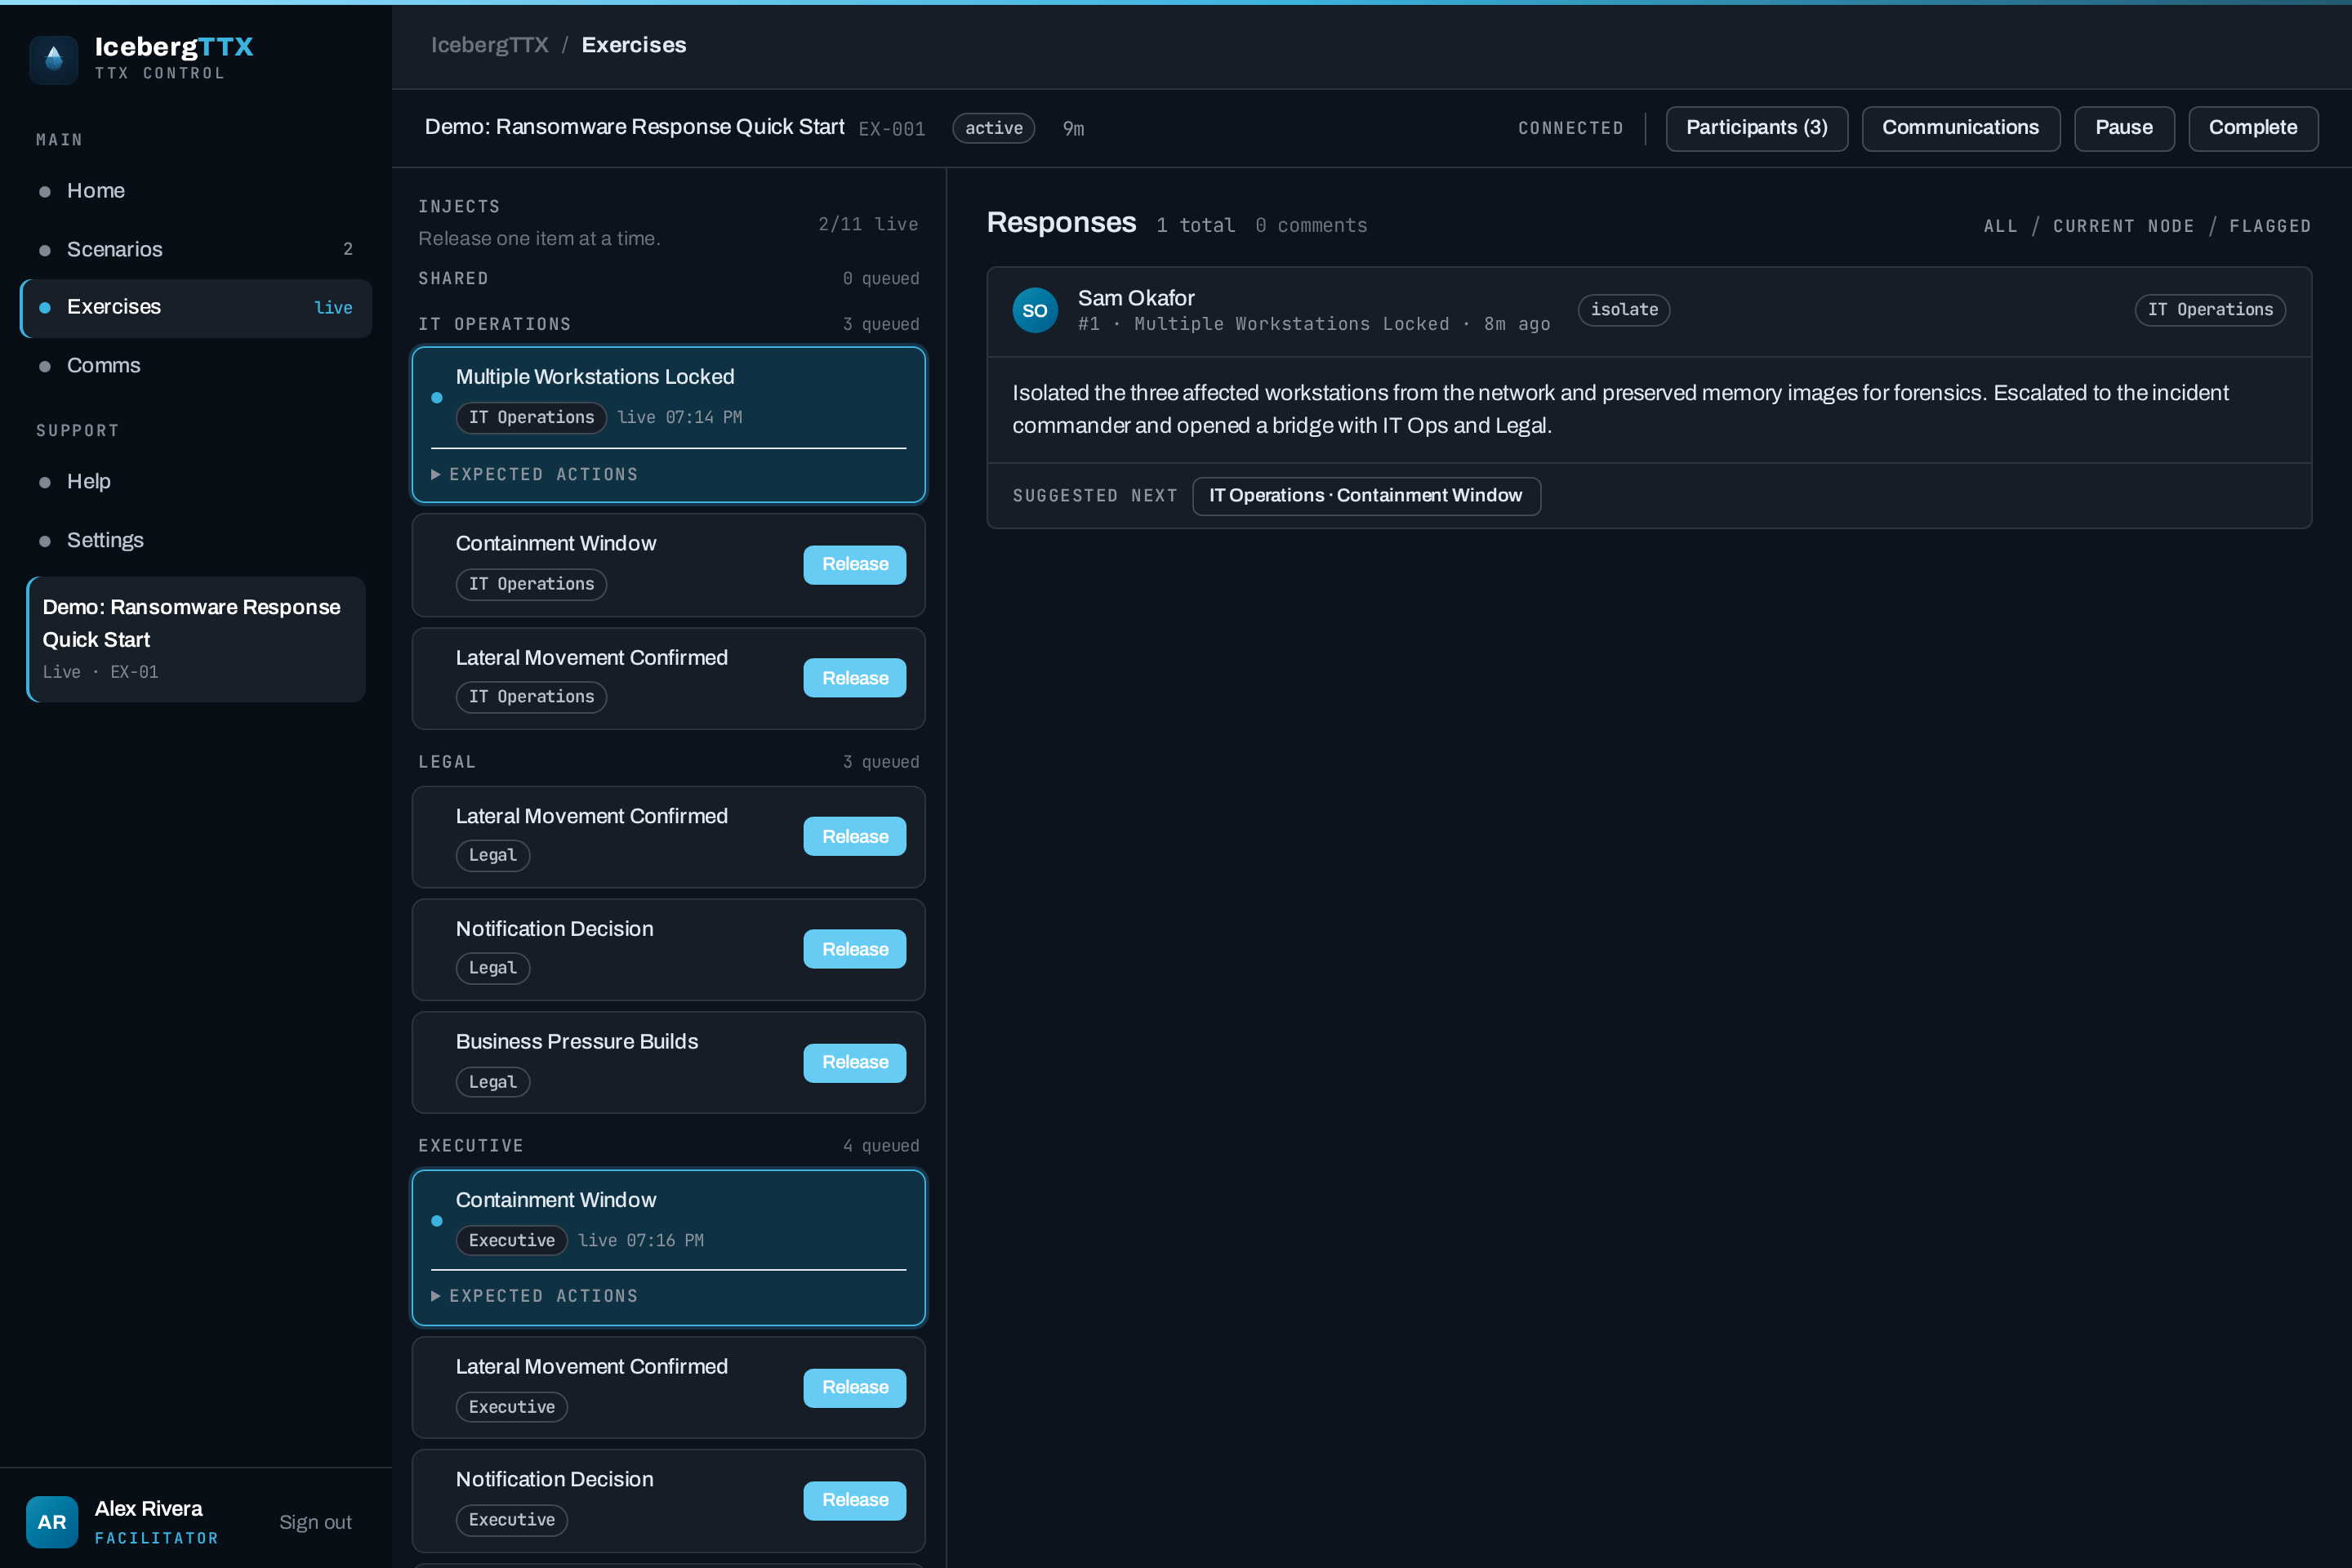Image resolution: width=2352 pixels, height=1568 pixels.
Task: Release Executive Lateral Movement Confirmed inject
Action: pyautogui.click(x=855, y=1387)
